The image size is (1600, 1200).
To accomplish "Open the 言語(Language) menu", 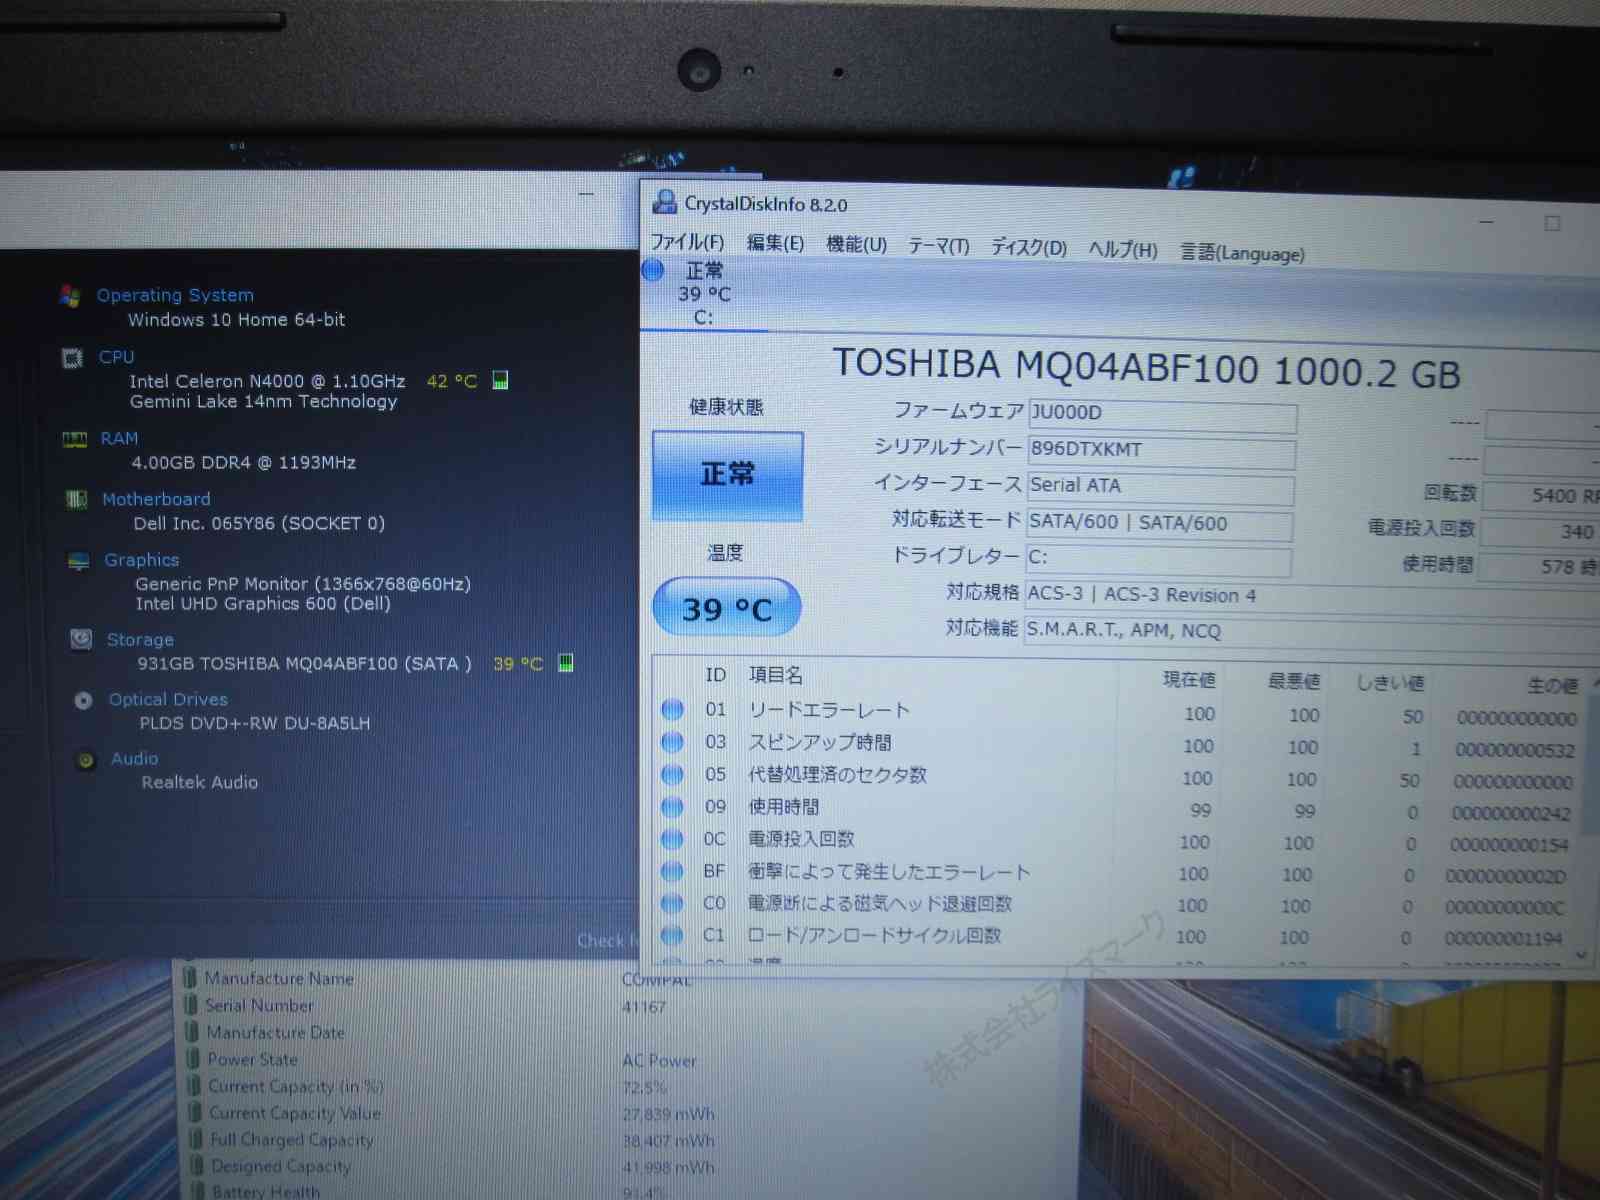I will click(1242, 253).
